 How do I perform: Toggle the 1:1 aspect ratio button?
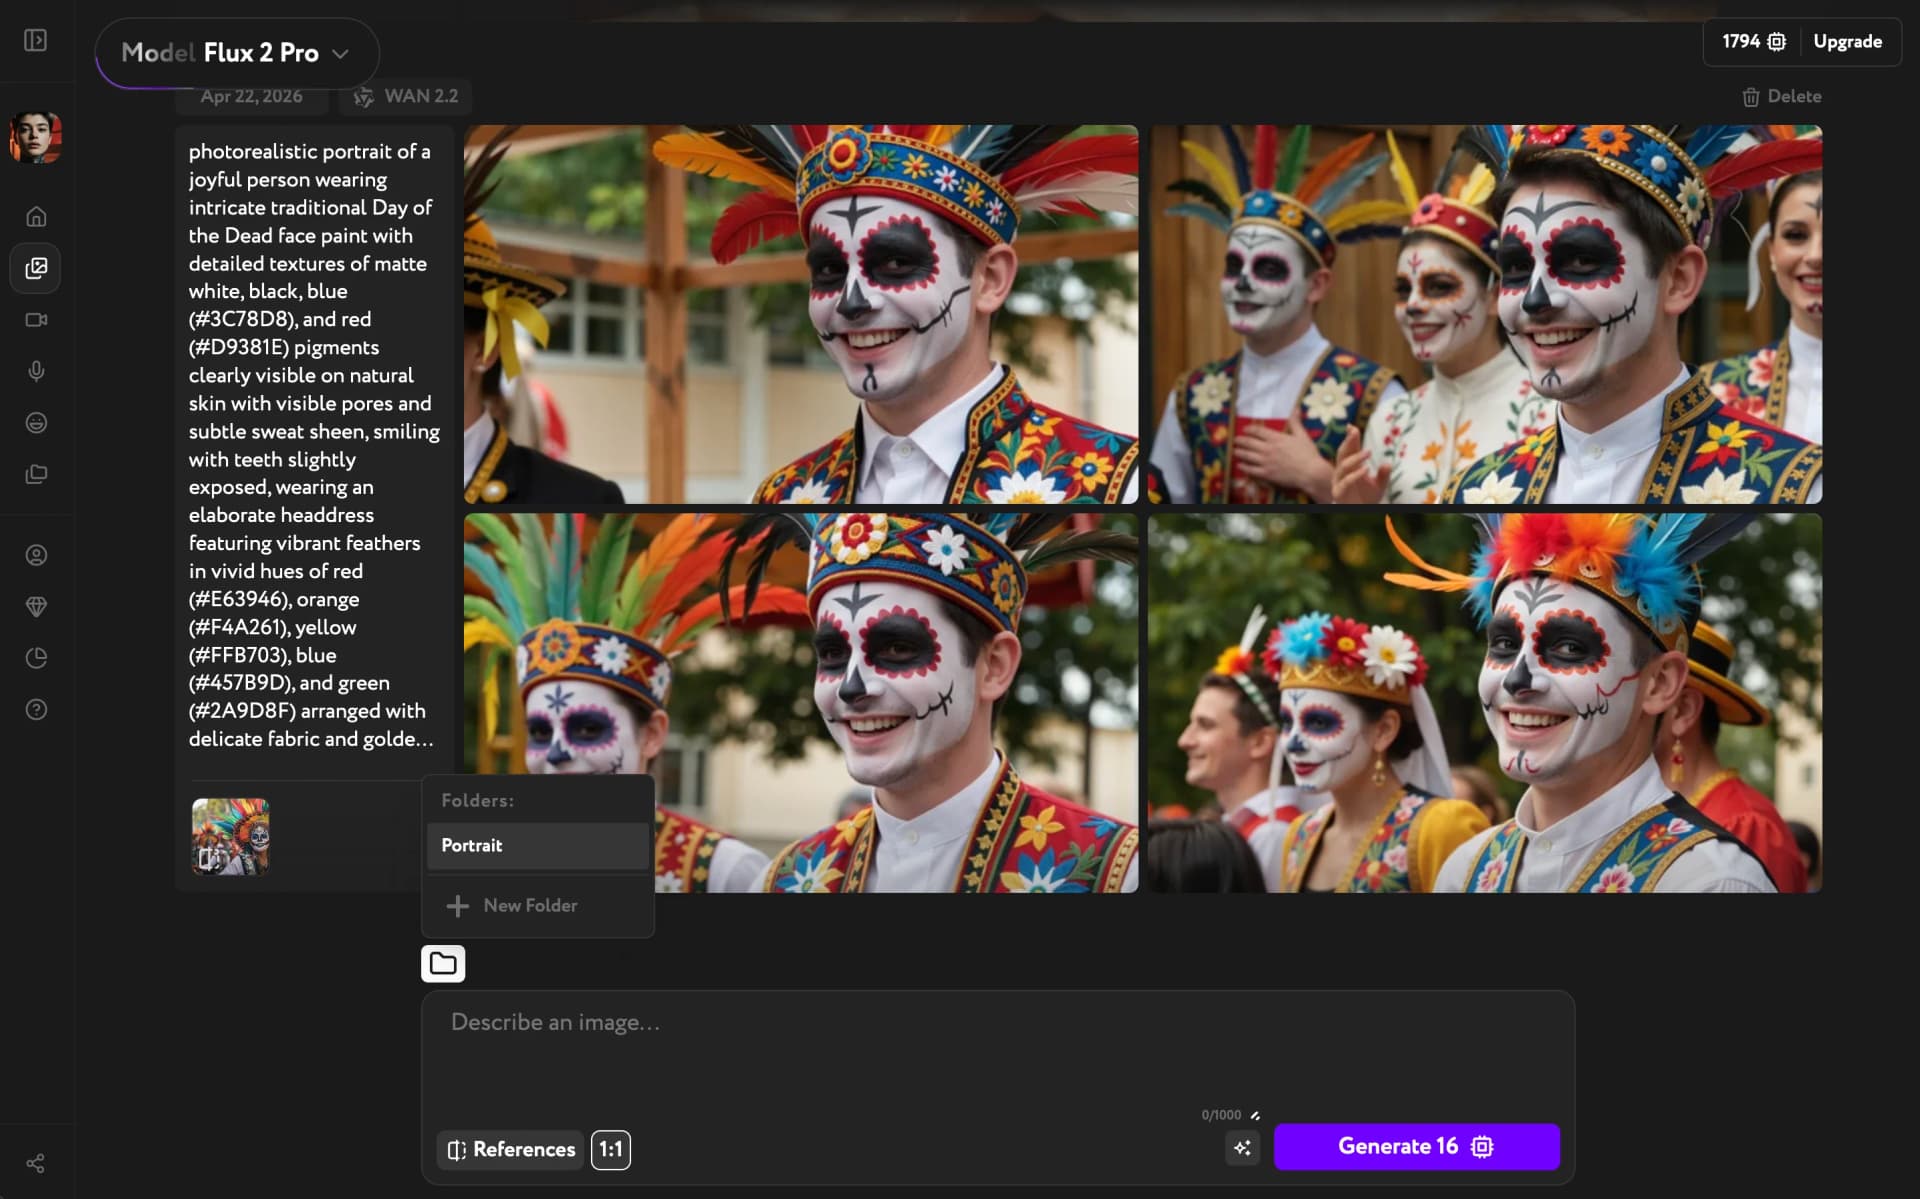(610, 1149)
